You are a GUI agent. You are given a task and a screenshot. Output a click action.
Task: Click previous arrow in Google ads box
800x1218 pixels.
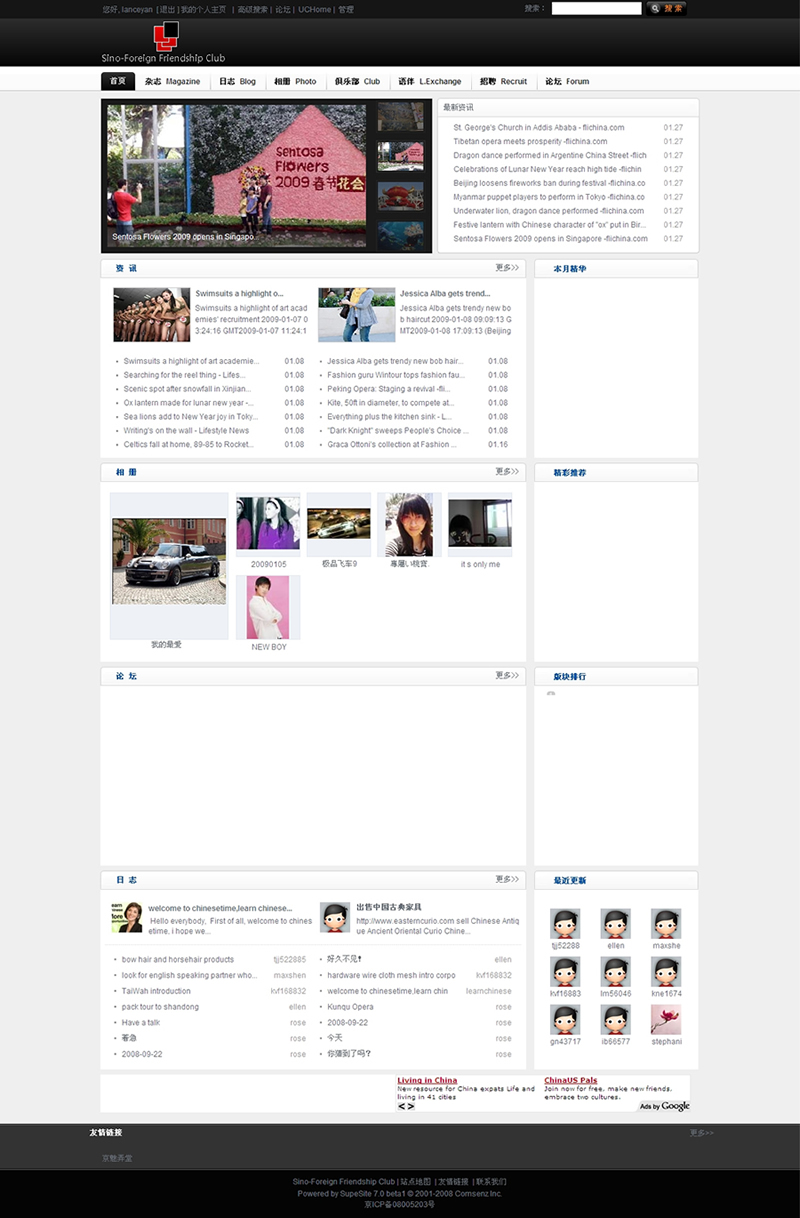tap(401, 1106)
